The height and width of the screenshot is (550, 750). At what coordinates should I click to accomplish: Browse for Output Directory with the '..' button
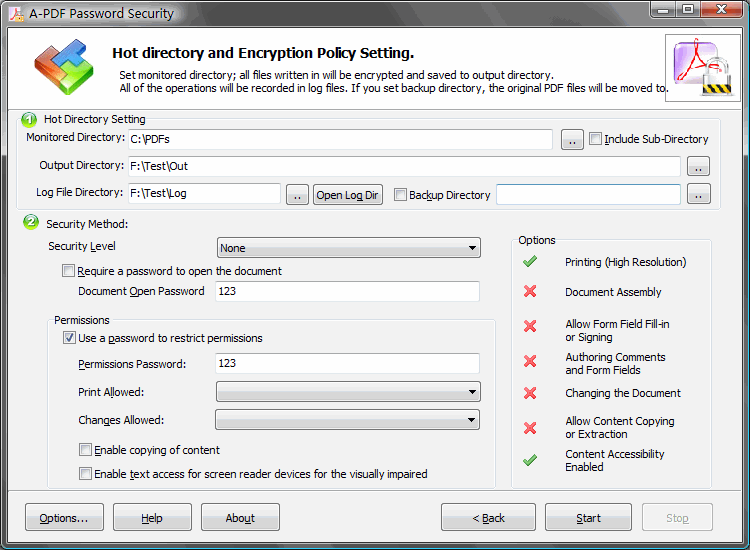[698, 166]
